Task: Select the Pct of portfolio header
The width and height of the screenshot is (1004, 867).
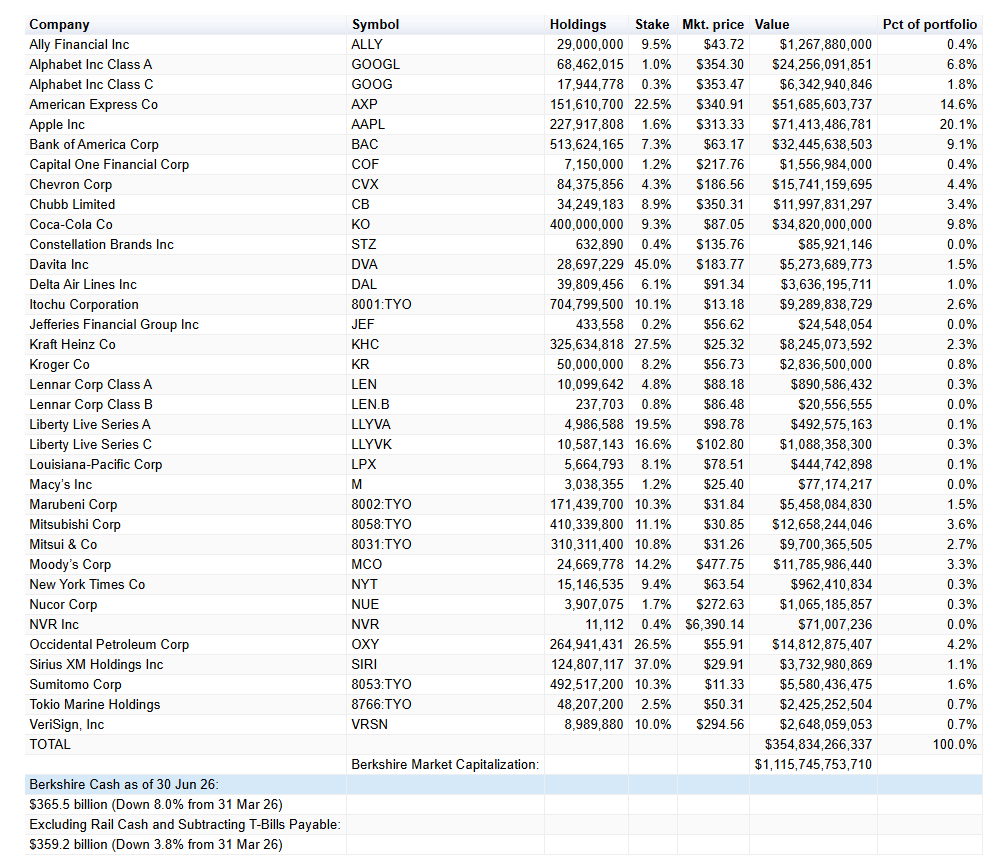Action: point(929,24)
